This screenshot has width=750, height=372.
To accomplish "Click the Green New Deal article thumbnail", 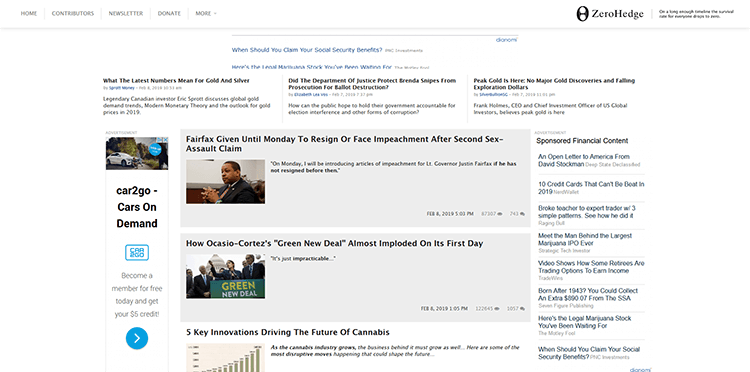I will pos(225,276).
